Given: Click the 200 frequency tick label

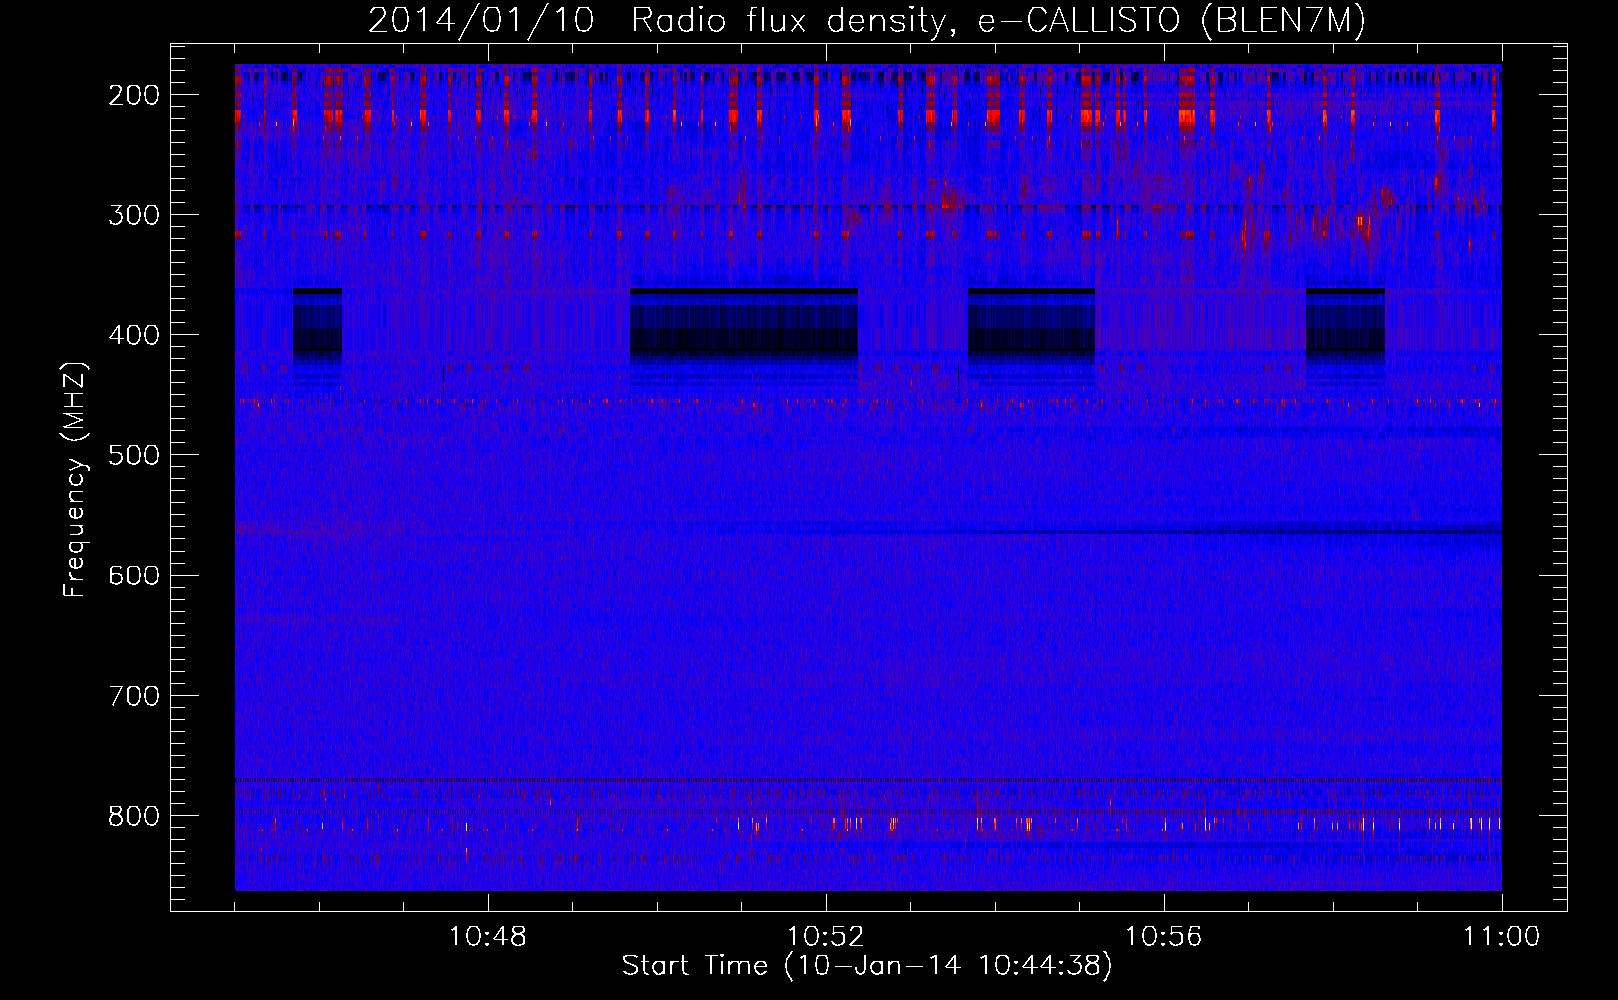Looking at the screenshot, I should coord(134,96).
